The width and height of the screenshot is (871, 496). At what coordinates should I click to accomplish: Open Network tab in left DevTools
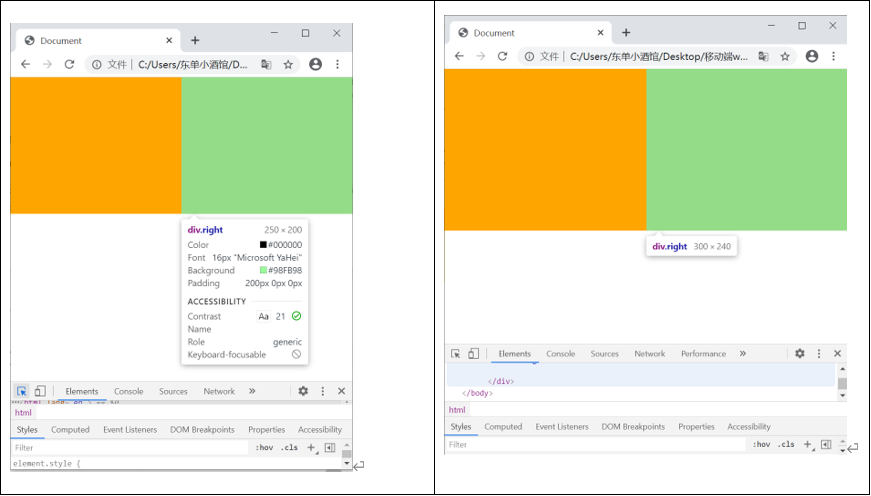tap(219, 391)
